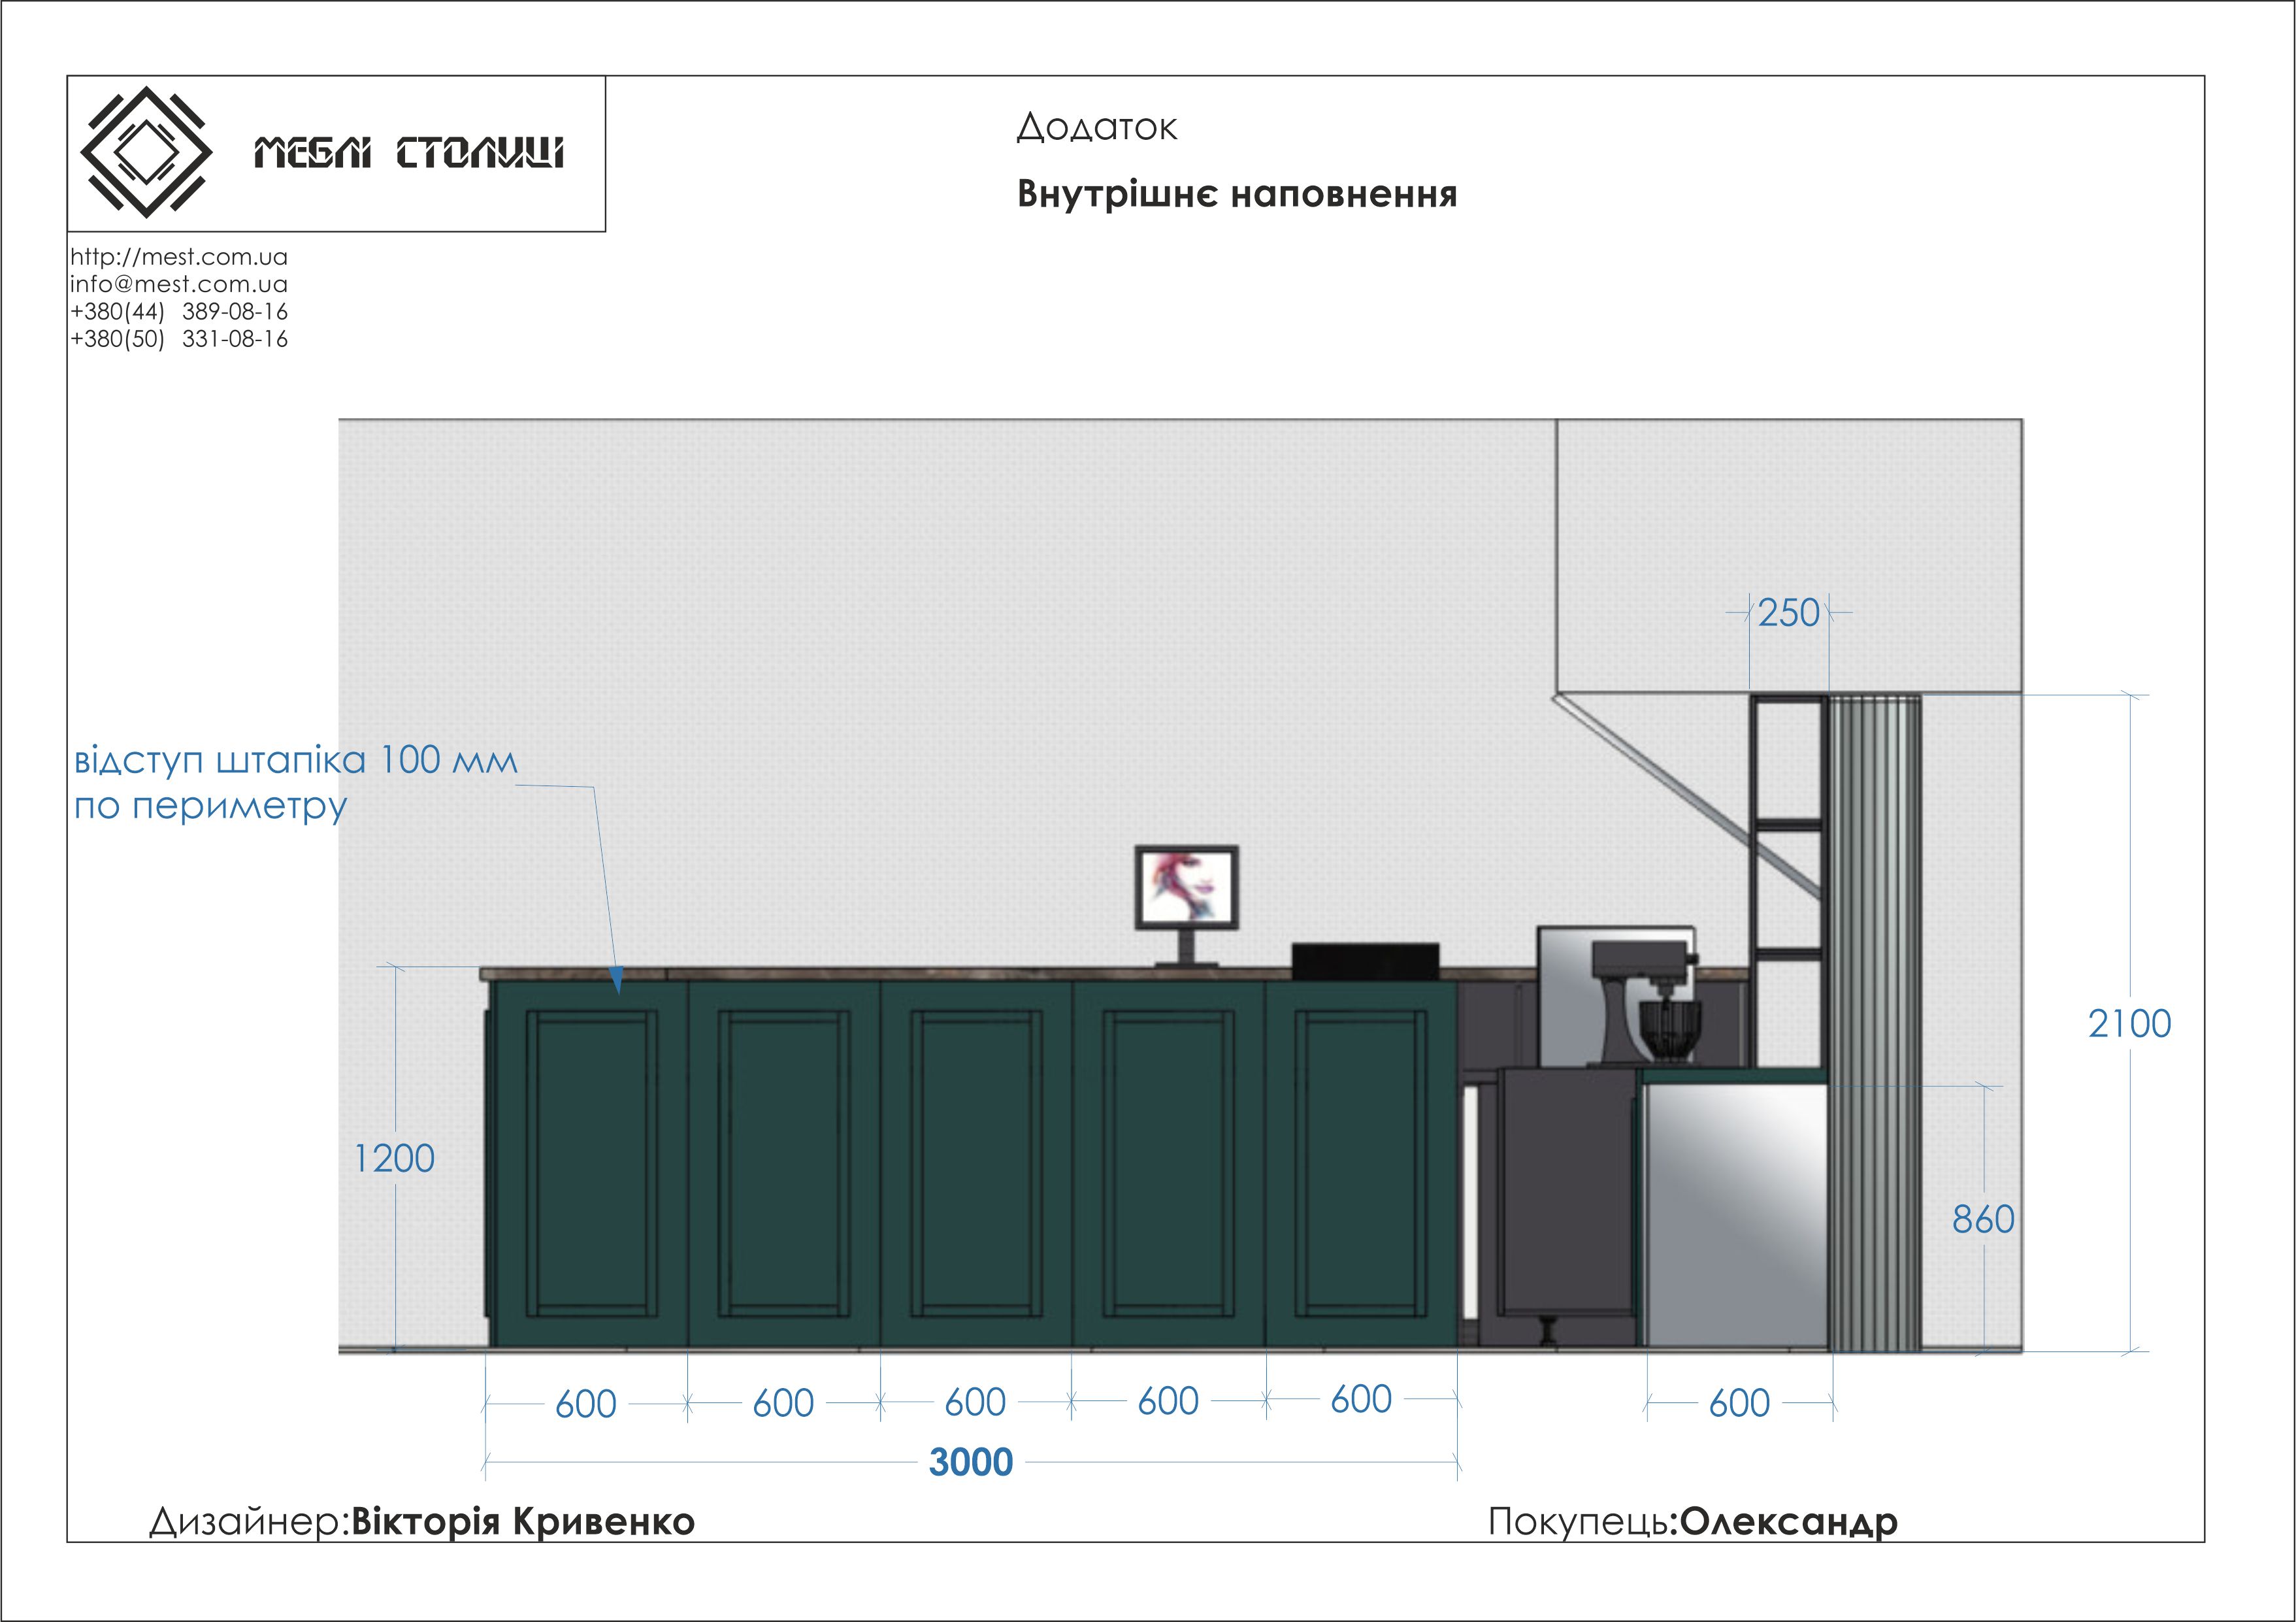Click the 250 shelf width dimension
Viewport: 2296px width, 1622px height.
[x=1788, y=613]
